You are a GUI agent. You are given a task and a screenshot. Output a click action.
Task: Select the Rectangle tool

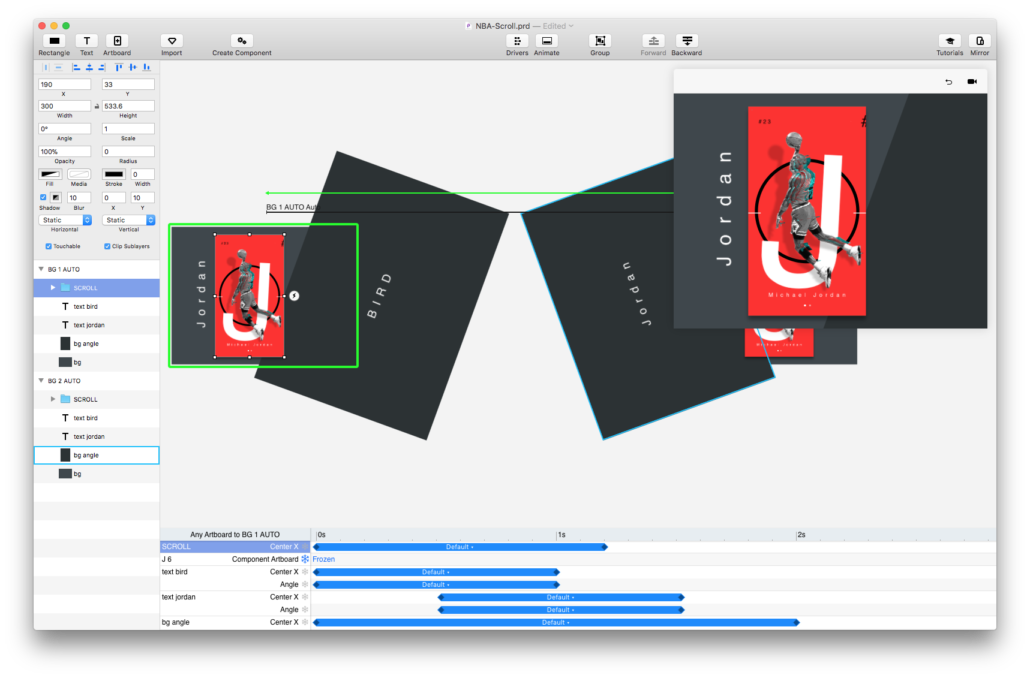tap(54, 41)
